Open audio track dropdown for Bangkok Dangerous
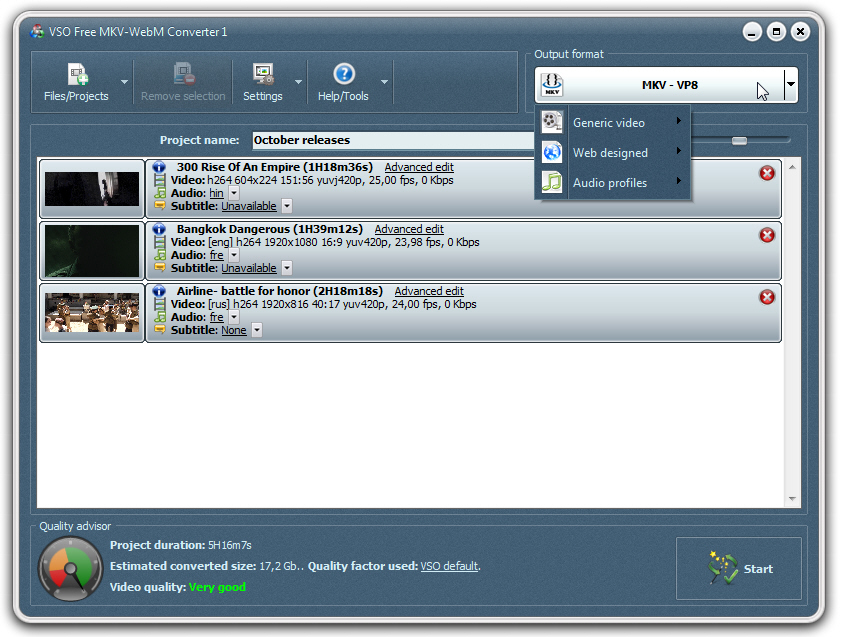The image size is (842, 637). point(234,255)
